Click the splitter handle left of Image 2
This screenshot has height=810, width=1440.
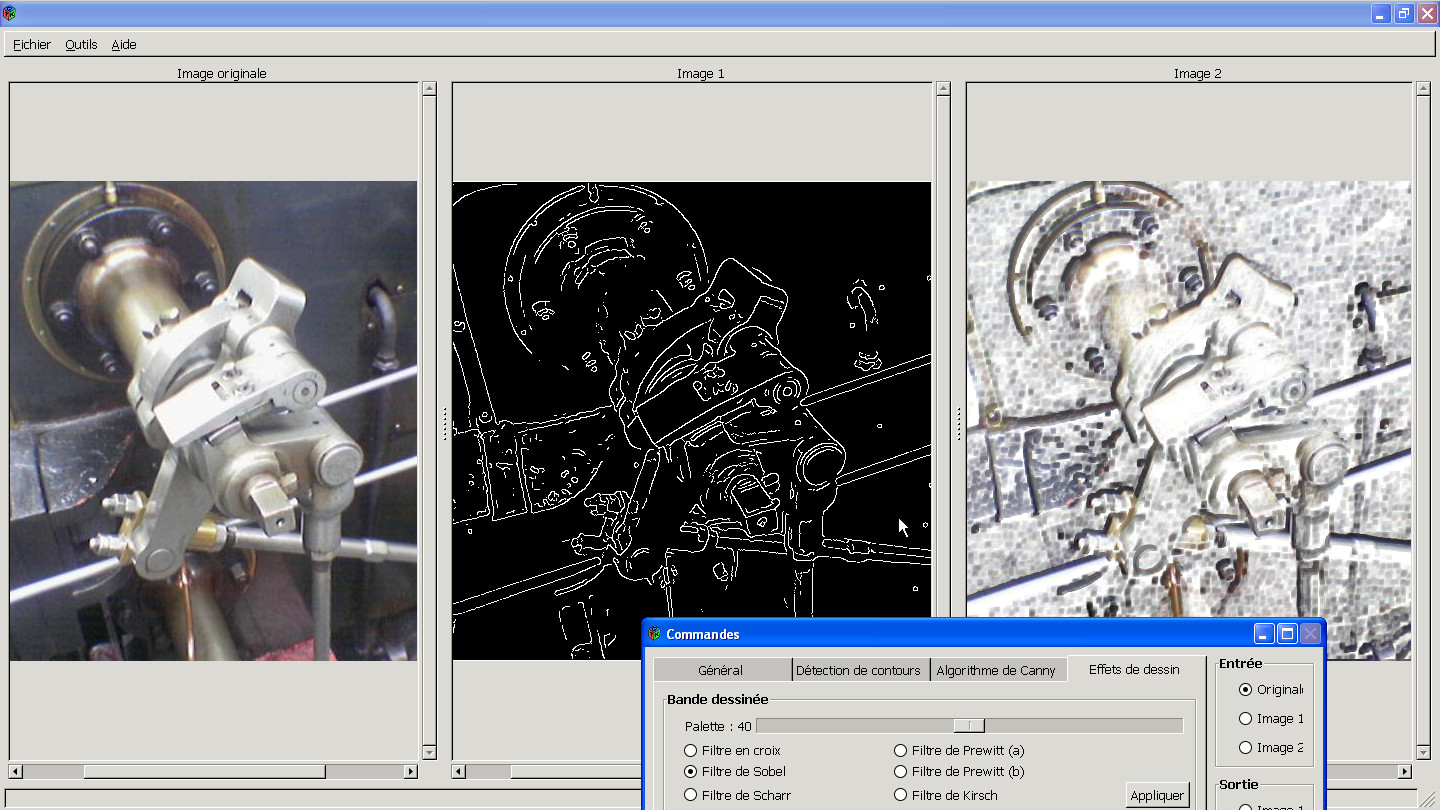(x=959, y=423)
